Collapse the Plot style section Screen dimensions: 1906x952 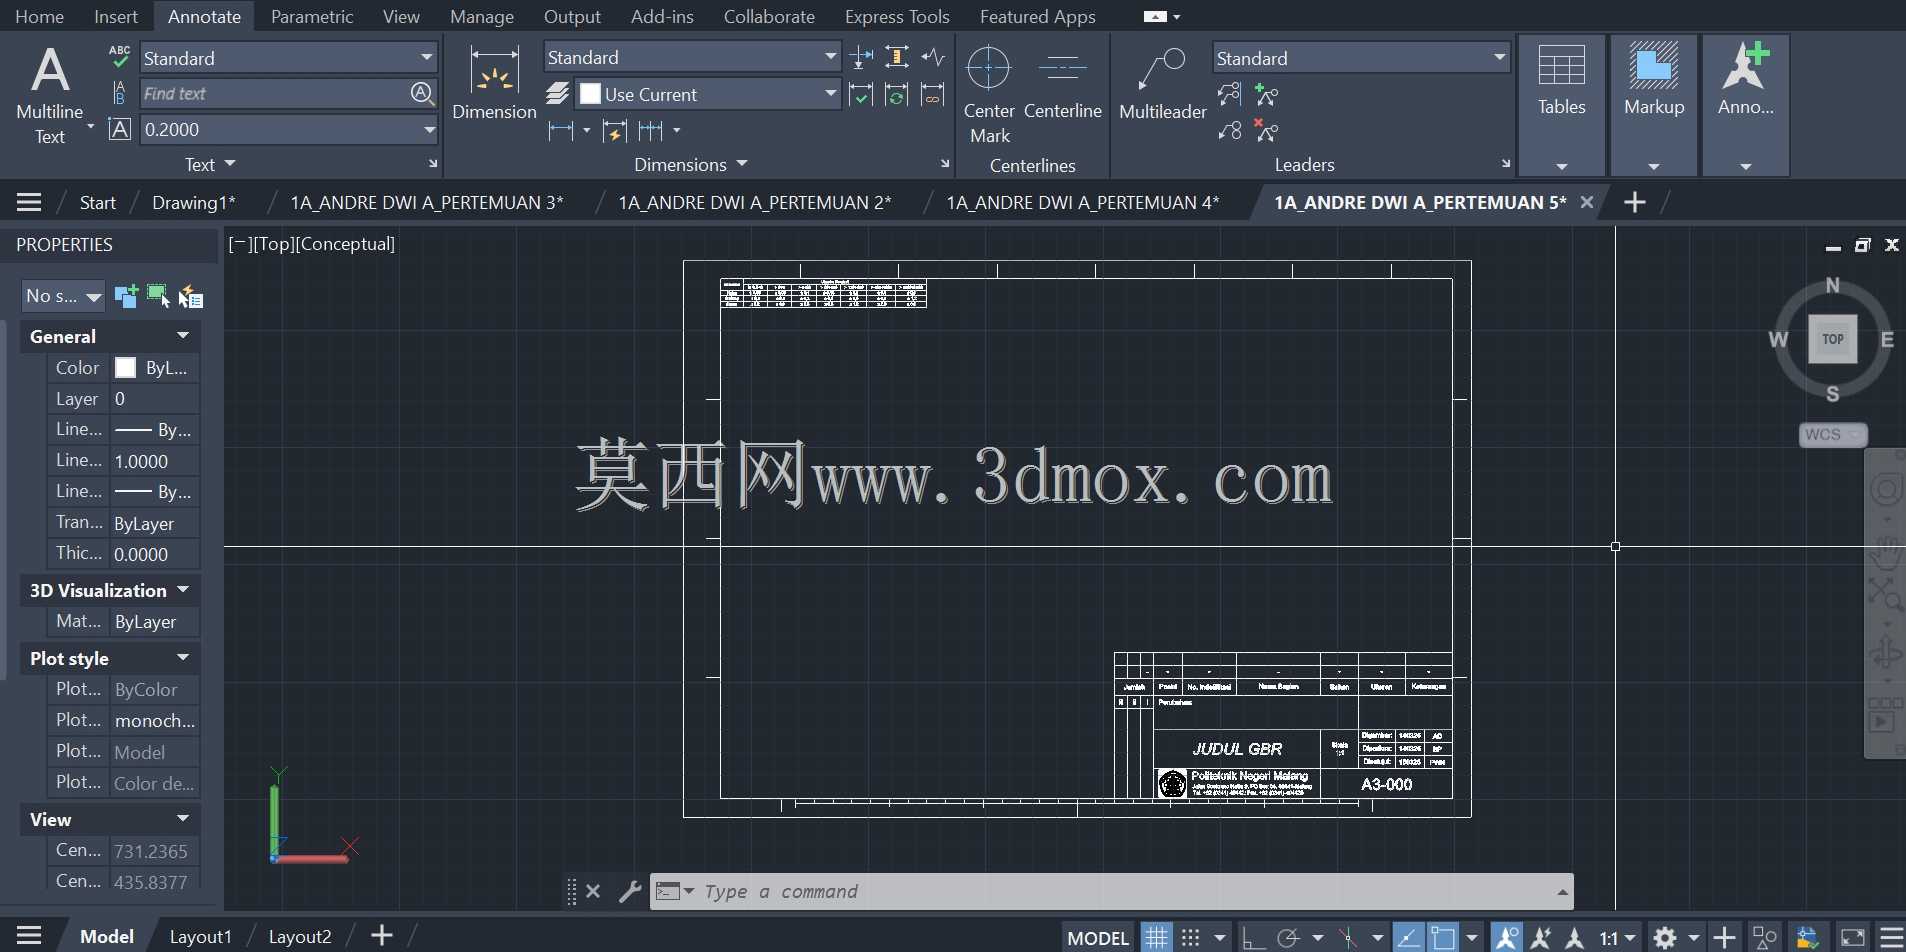tap(183, 658)
